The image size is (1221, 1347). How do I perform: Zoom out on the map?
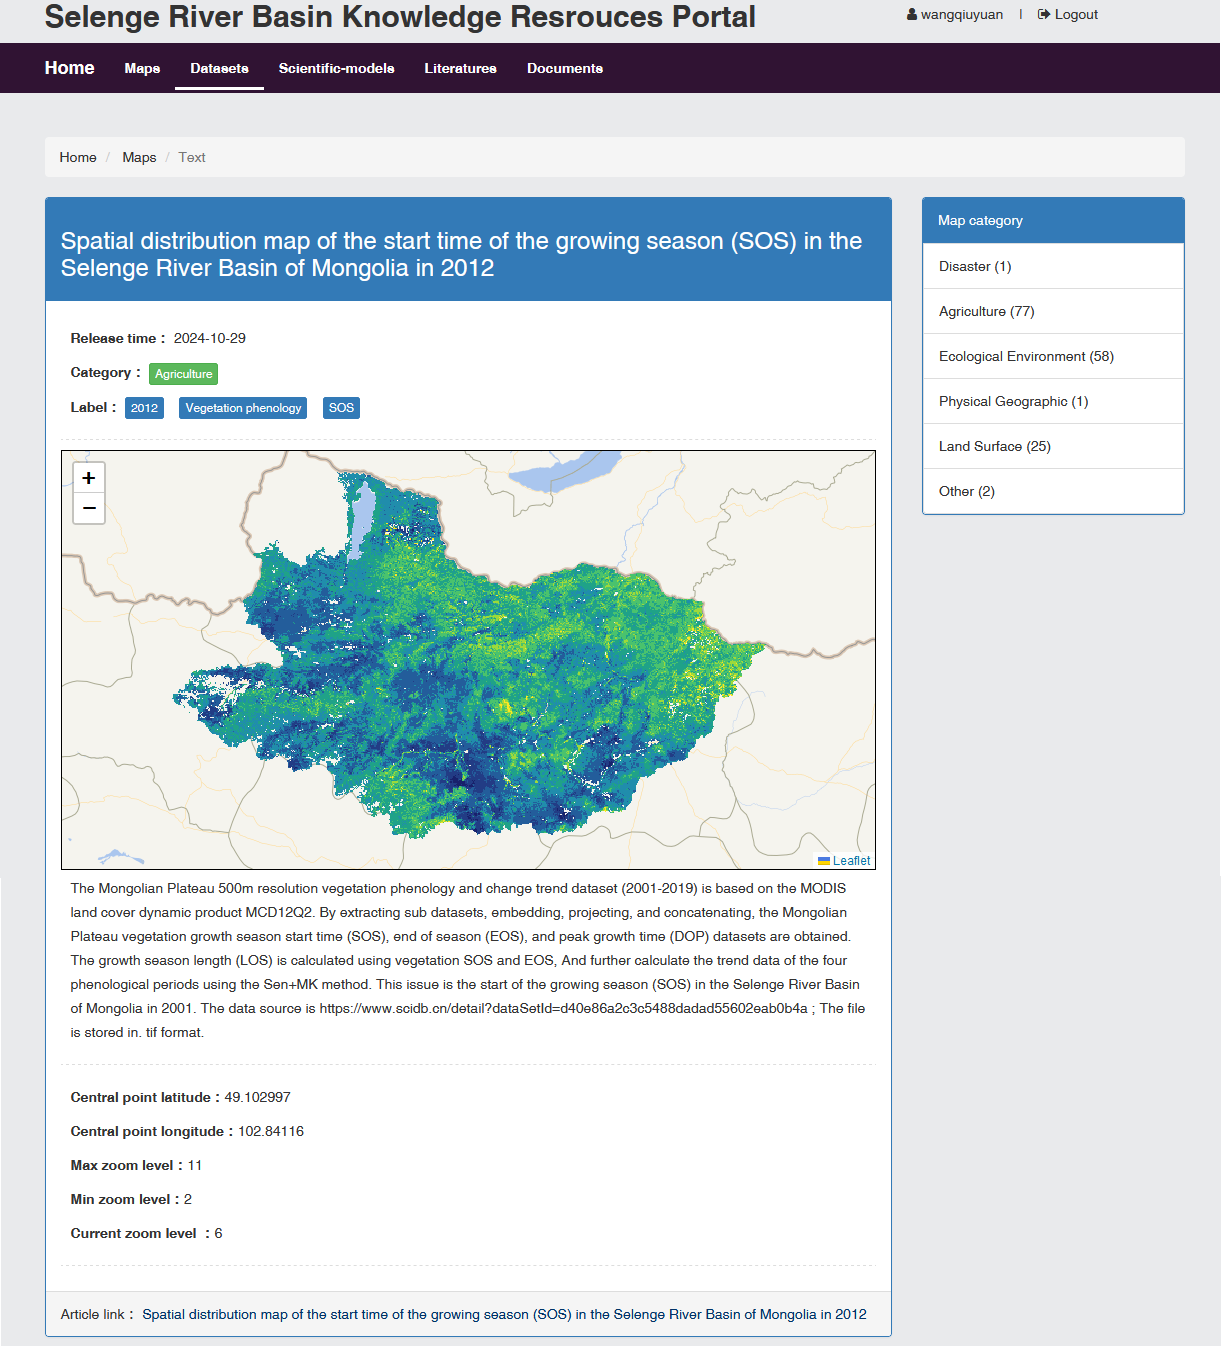click(x=89, y=508)
